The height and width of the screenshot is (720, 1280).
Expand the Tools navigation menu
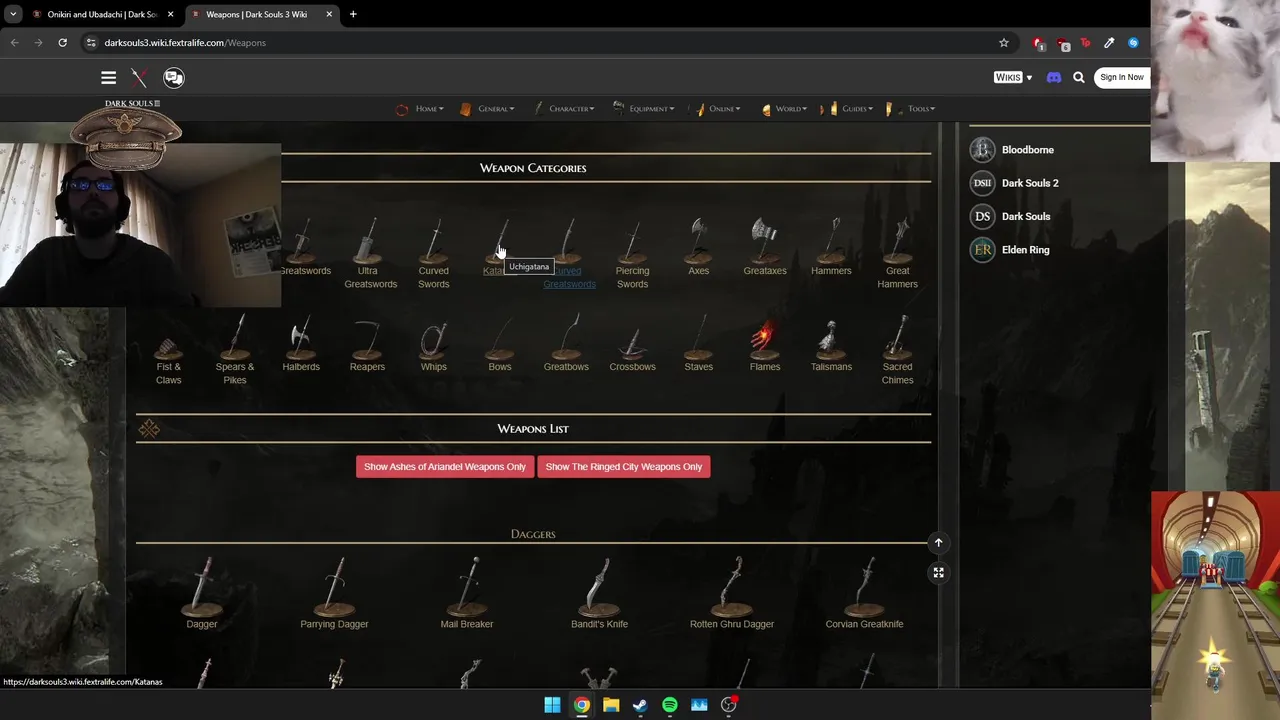909,109
